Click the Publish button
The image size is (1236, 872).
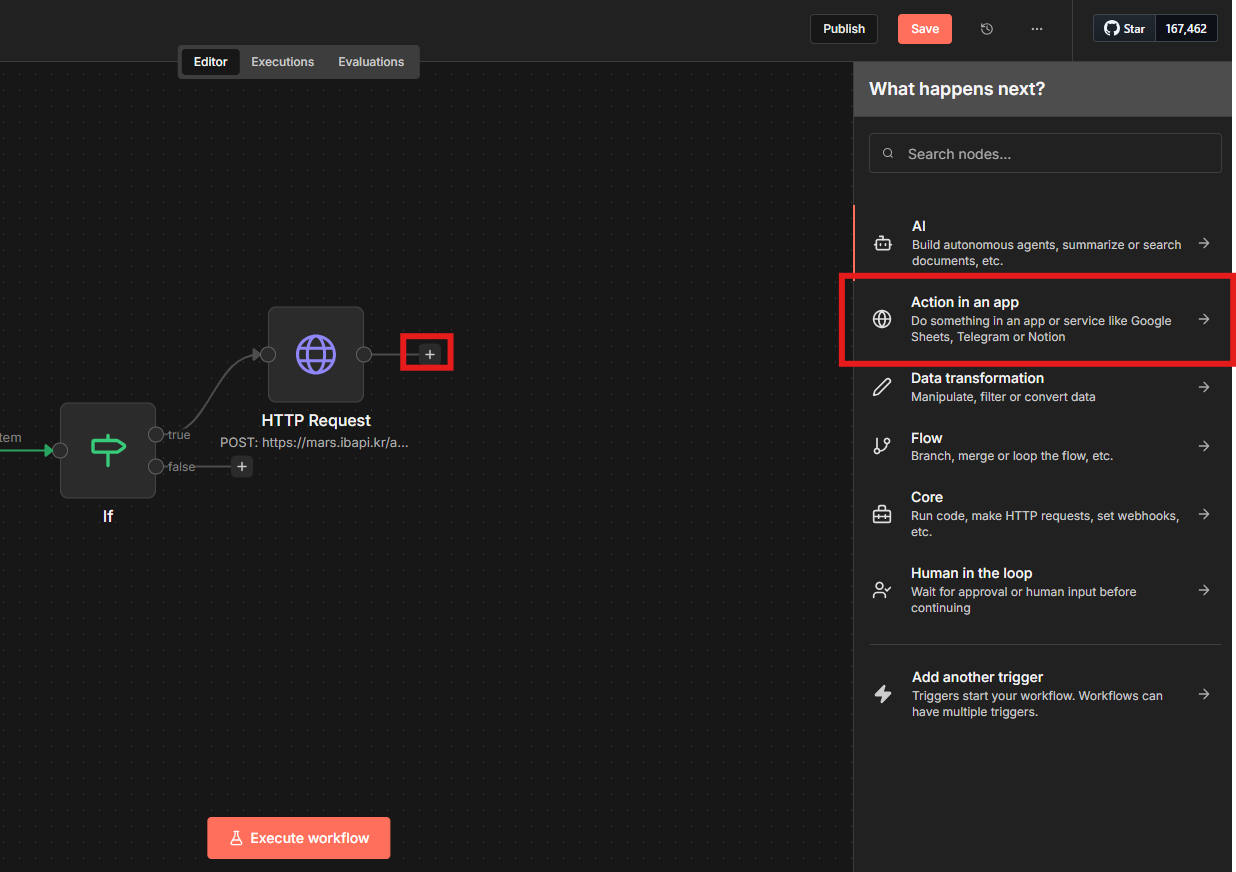point(843,29)
